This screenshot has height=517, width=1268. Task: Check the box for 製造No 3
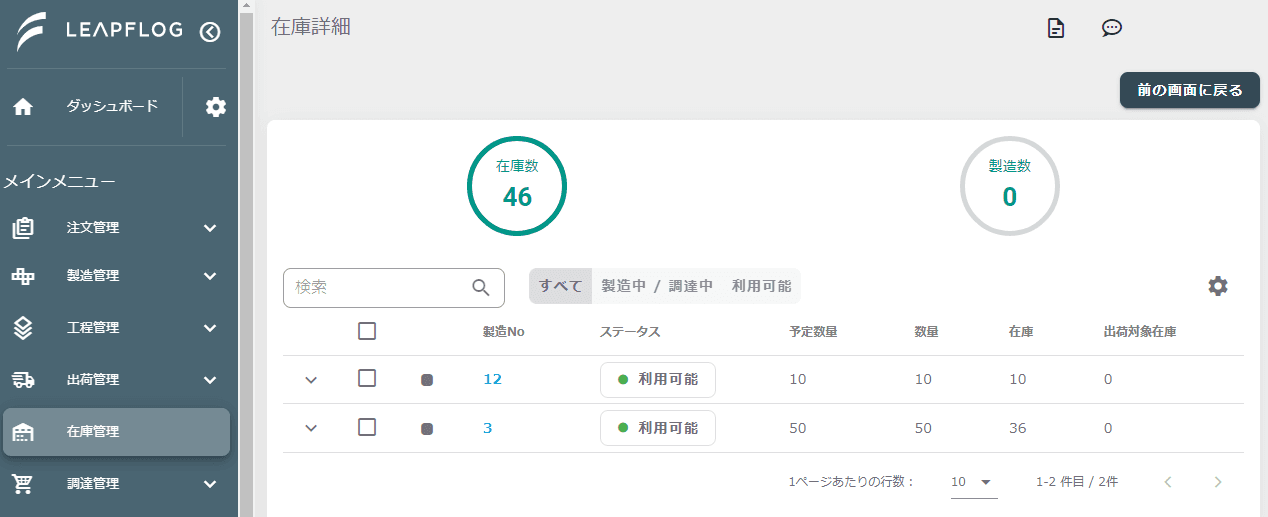pos(367,427)
